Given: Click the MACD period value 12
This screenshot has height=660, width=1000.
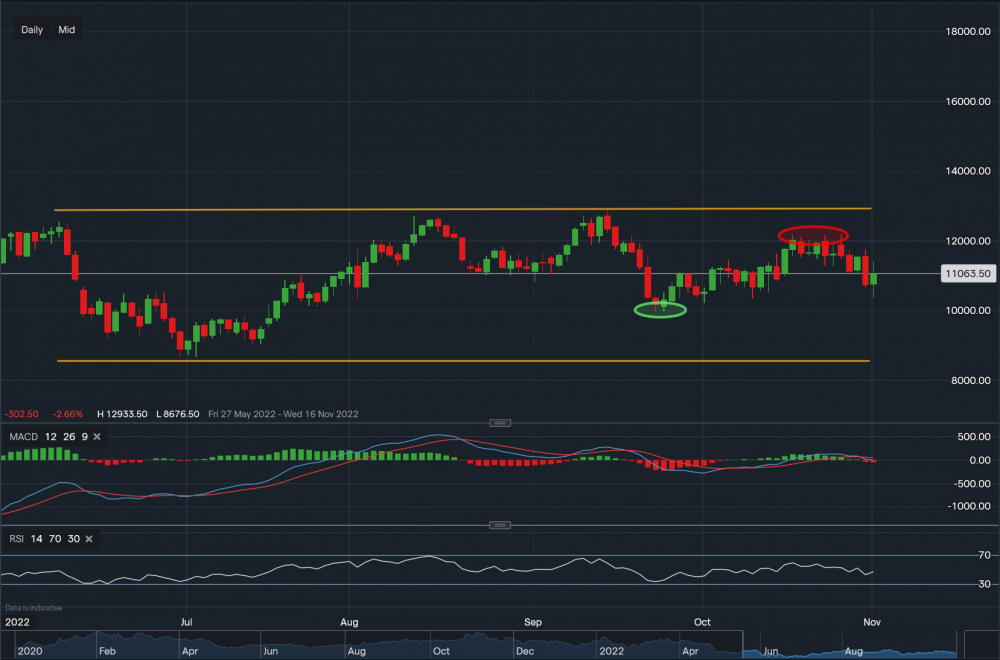Looking at the screenshot, I should 53,437.
